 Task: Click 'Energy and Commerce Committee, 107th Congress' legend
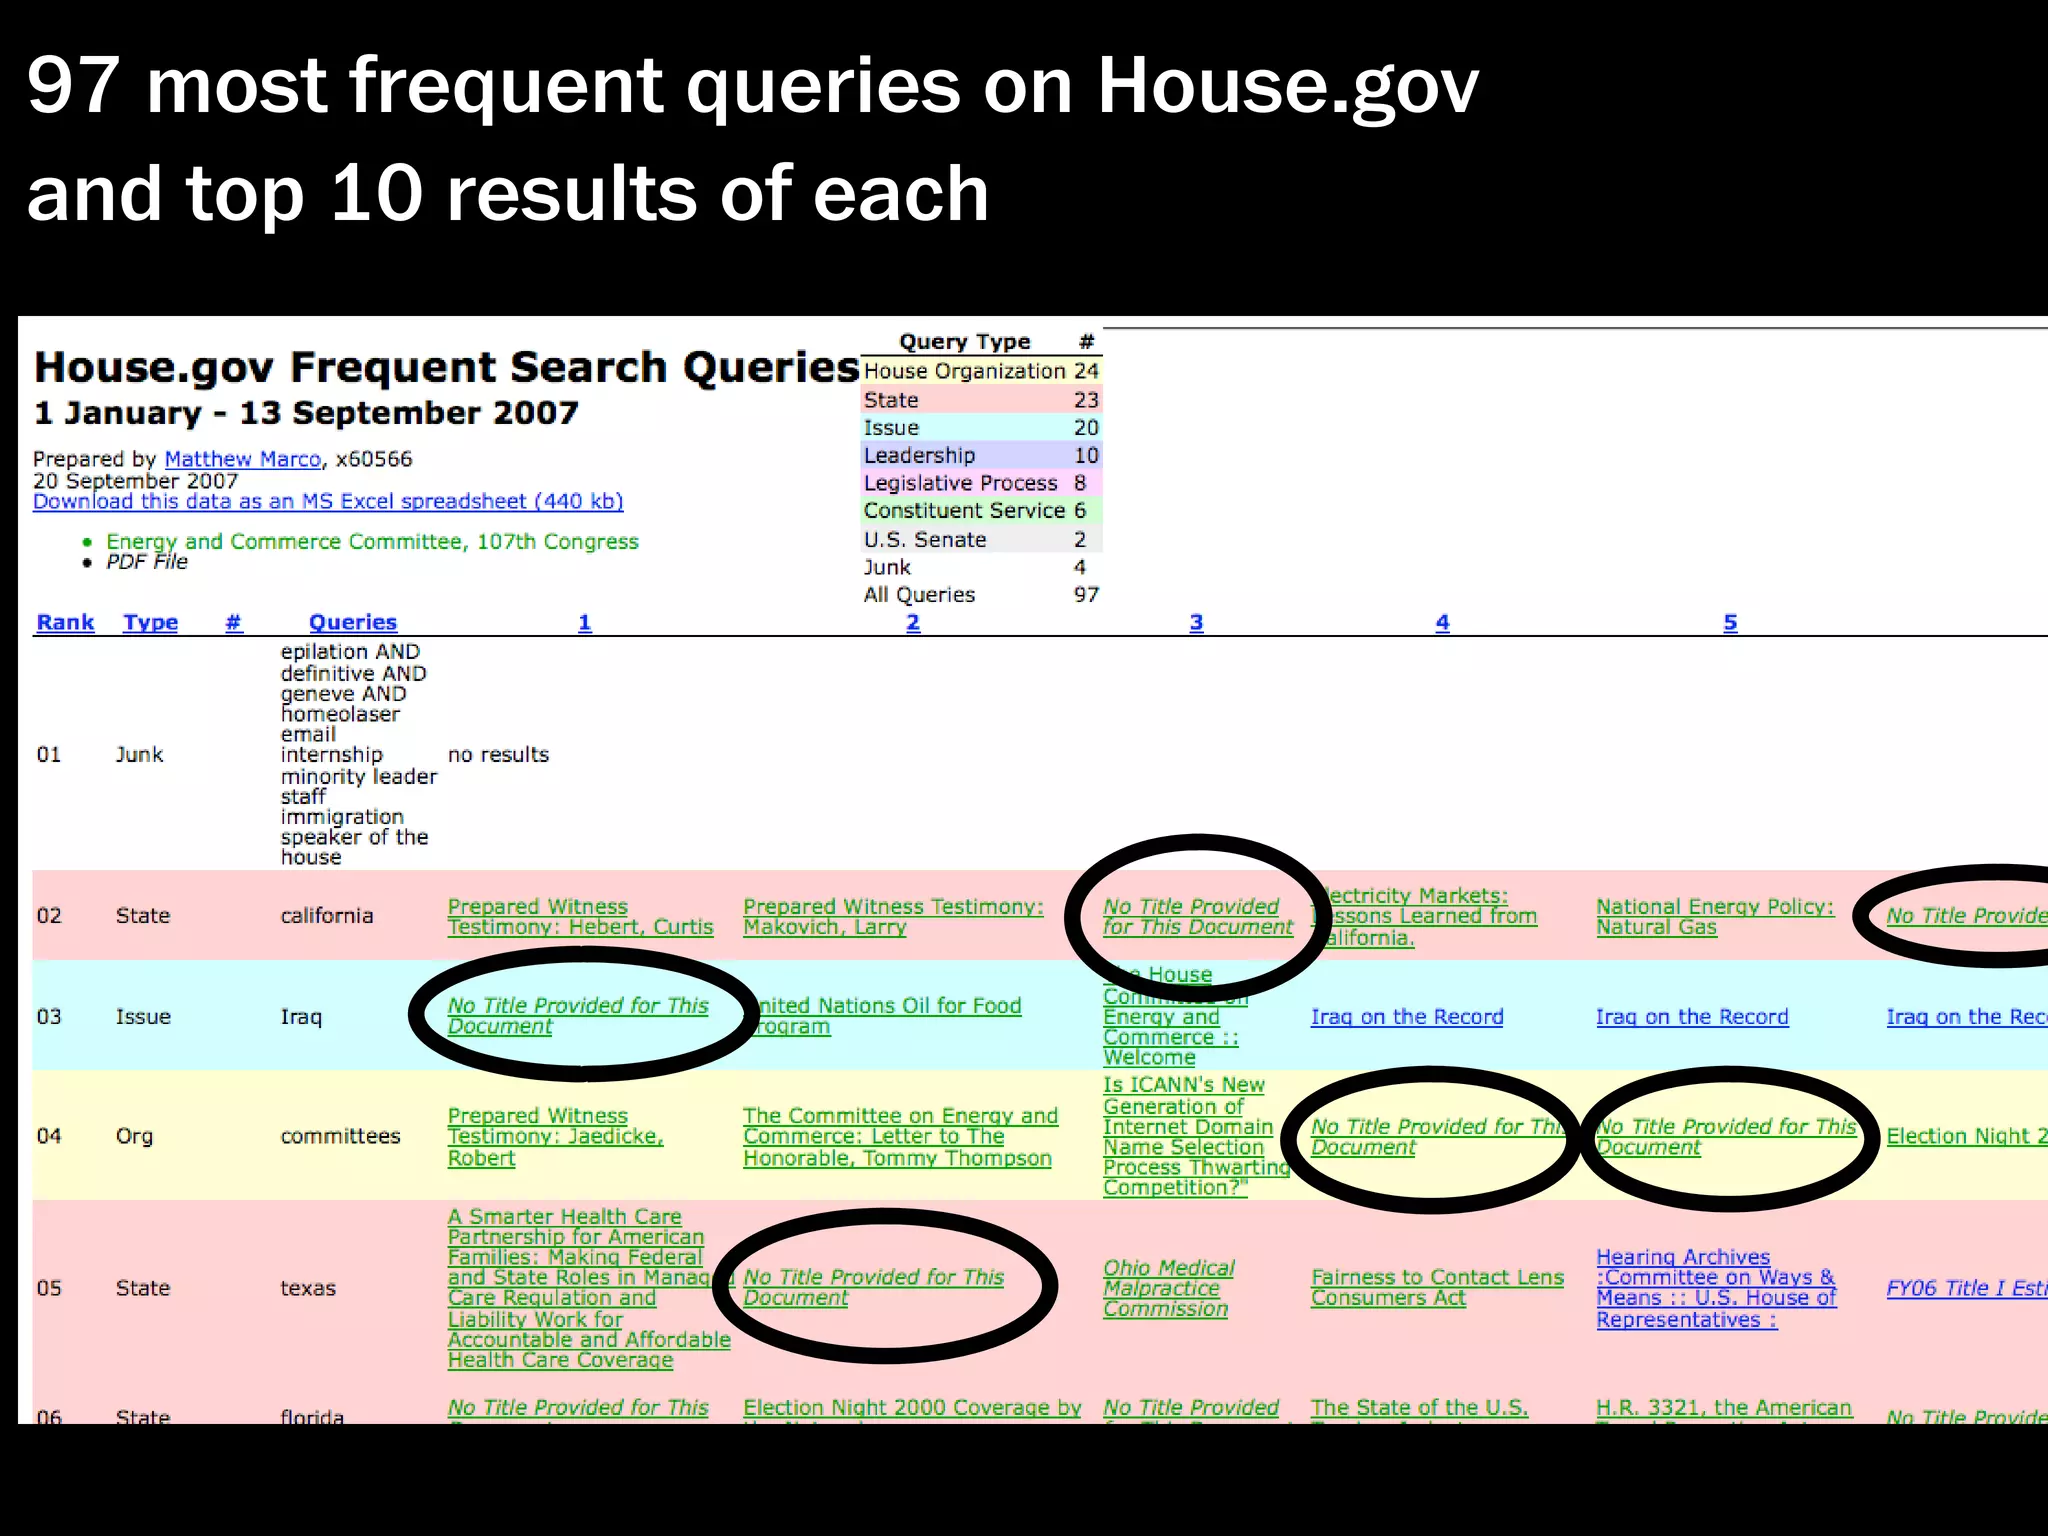tap(372, 541)
